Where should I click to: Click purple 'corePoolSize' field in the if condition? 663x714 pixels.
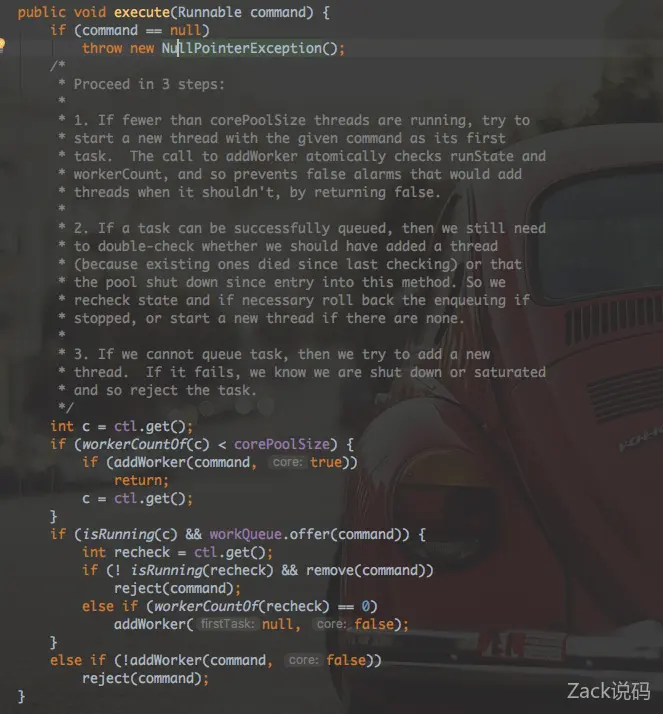point(282,444)
